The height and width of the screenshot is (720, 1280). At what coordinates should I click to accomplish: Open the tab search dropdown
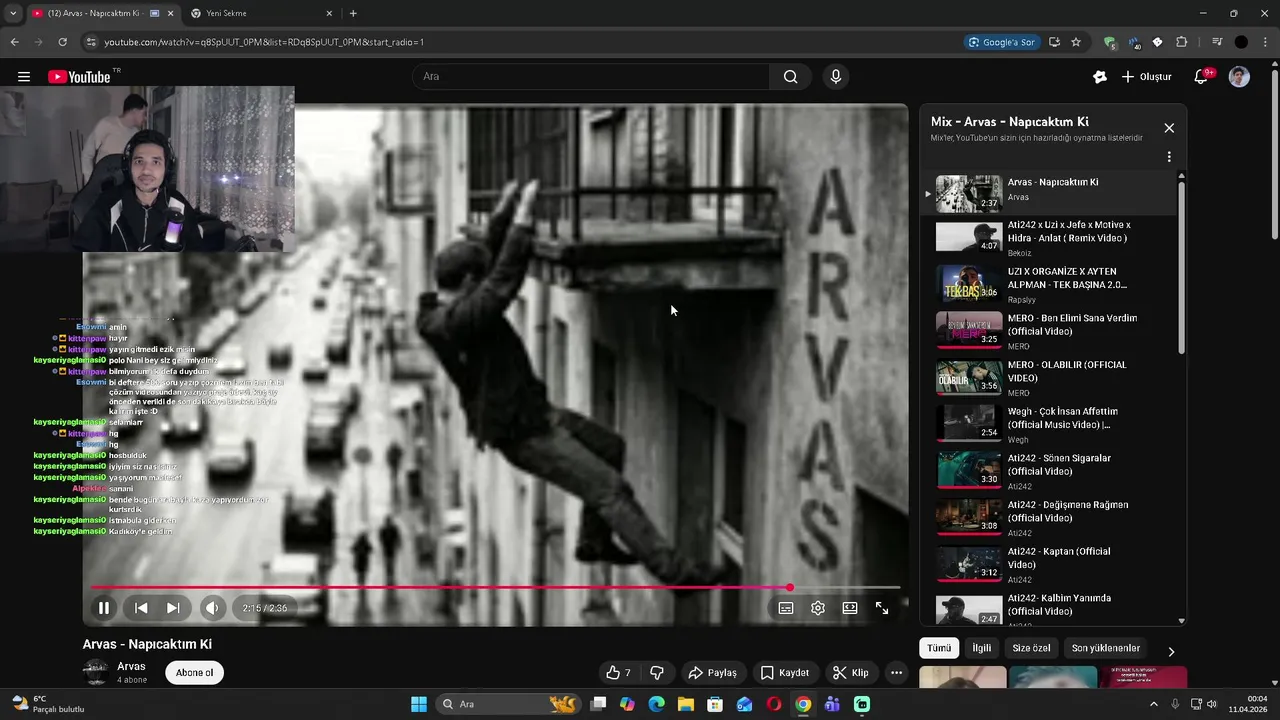pos(13,13)
